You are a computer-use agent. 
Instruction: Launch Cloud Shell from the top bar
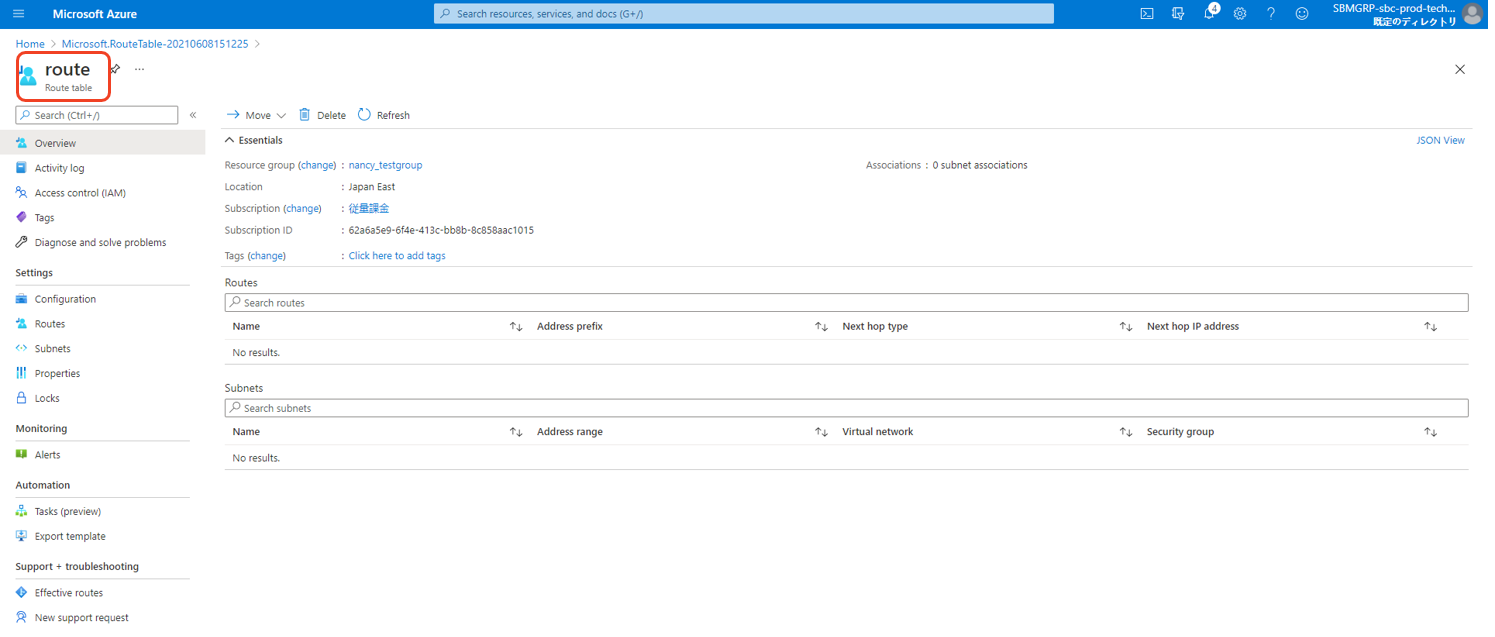tap(1147, 14)
